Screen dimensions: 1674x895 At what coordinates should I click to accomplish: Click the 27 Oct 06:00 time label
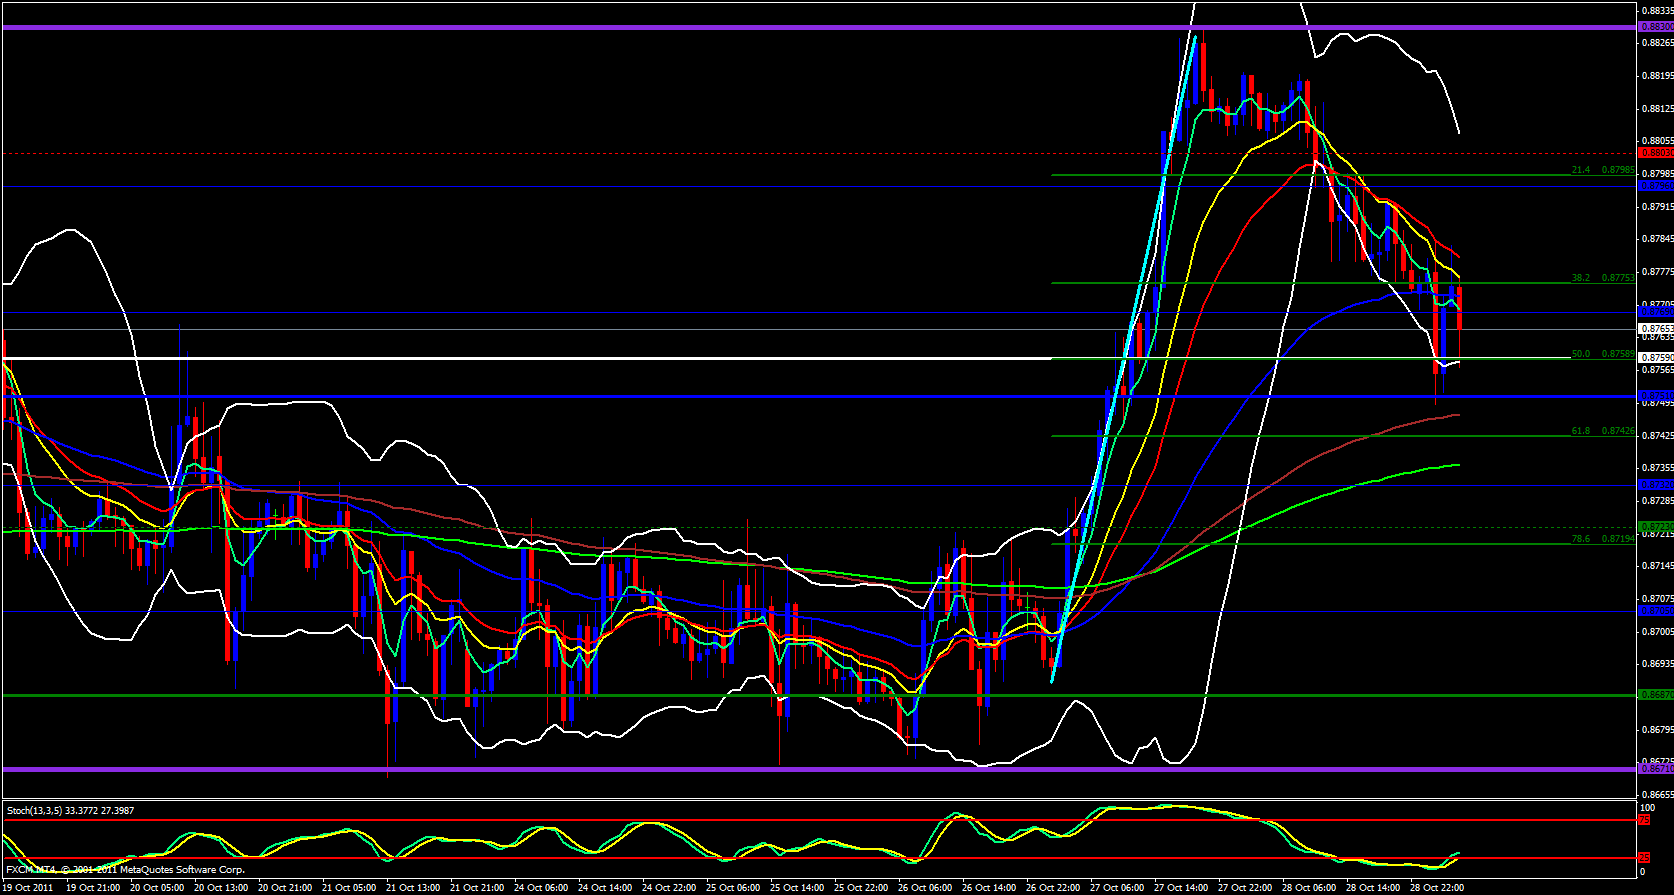click(x=1117, y=887)
